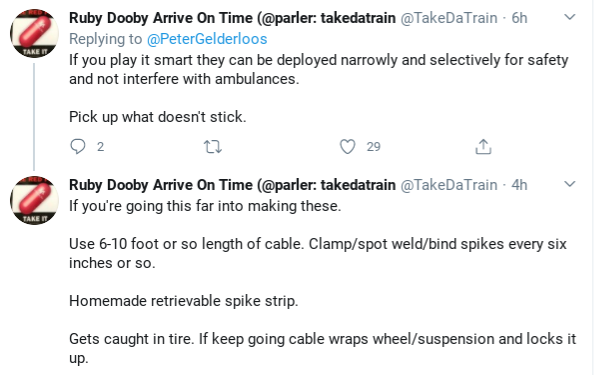Click the display name on the second tweet

click(x=232, y=185)
